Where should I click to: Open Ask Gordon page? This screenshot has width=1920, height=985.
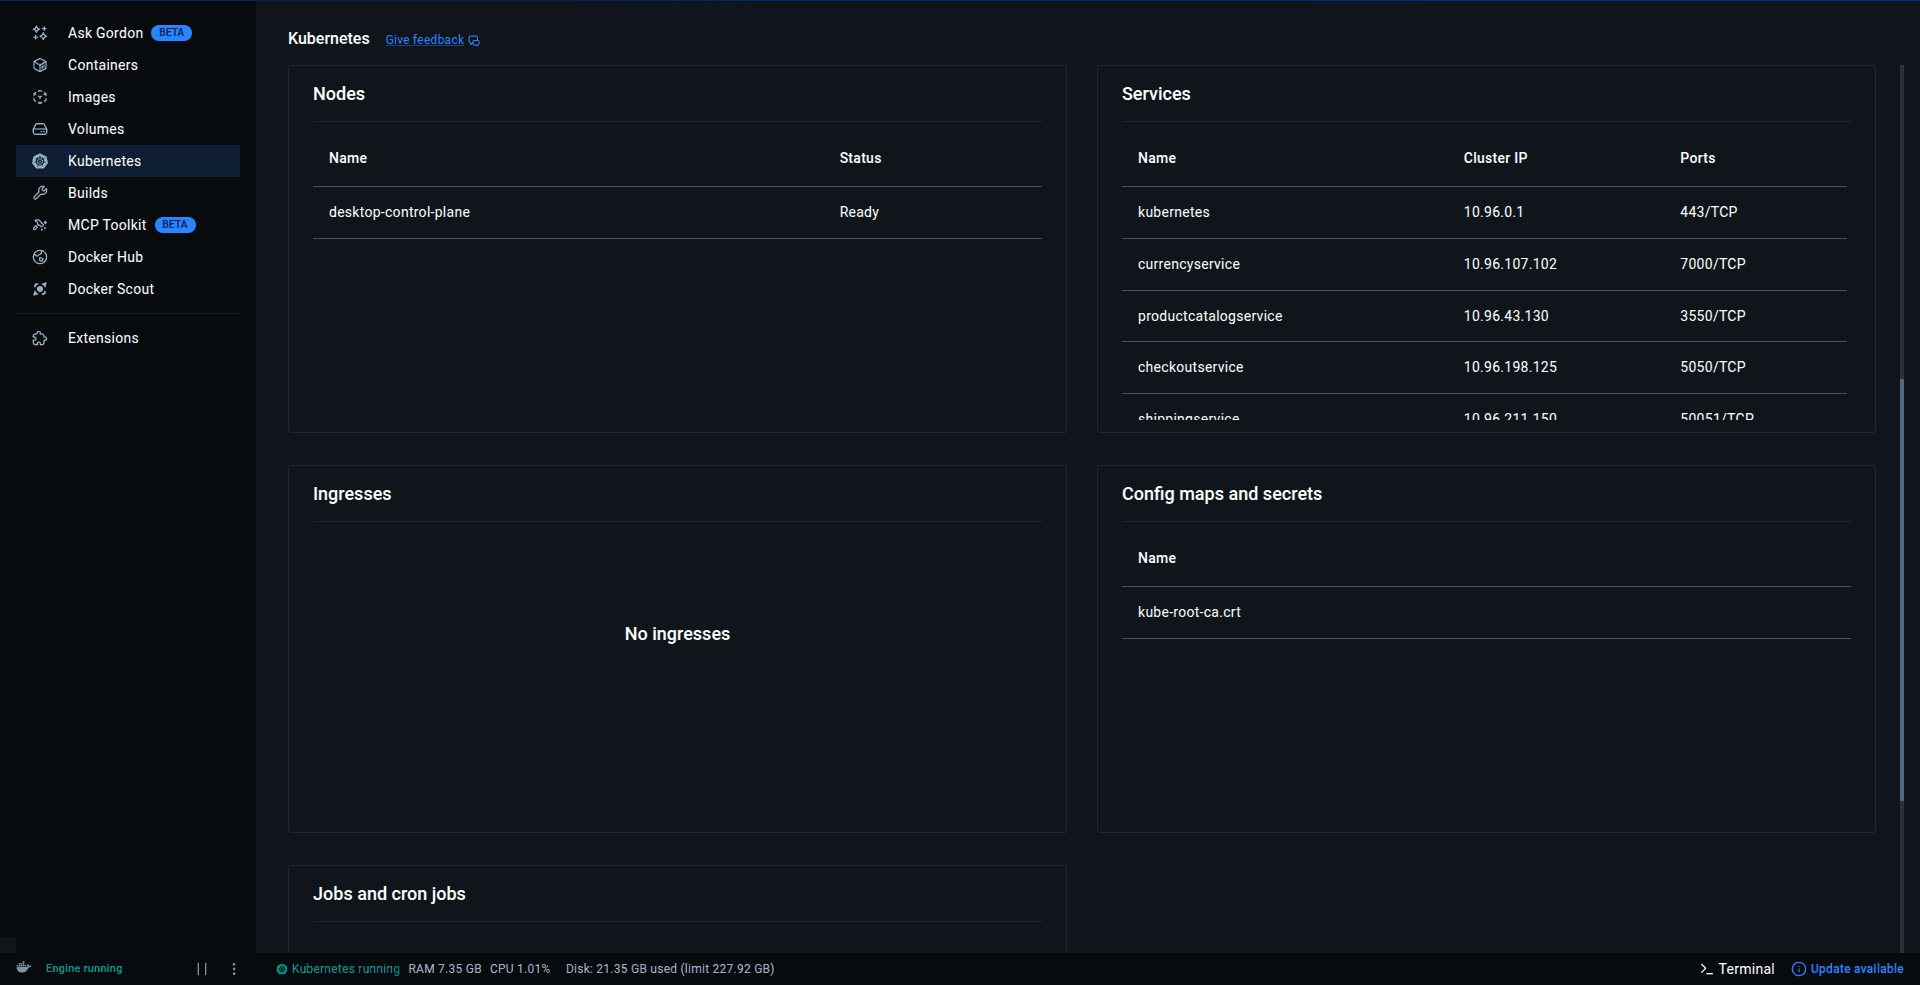(x=128, y=33)
